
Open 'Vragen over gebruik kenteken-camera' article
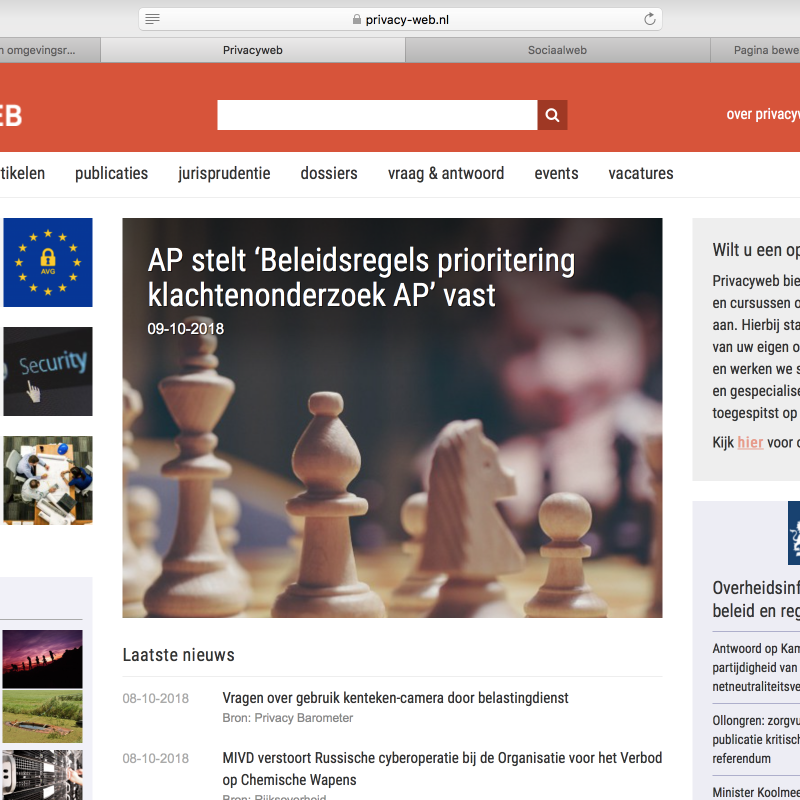point(395,698)
